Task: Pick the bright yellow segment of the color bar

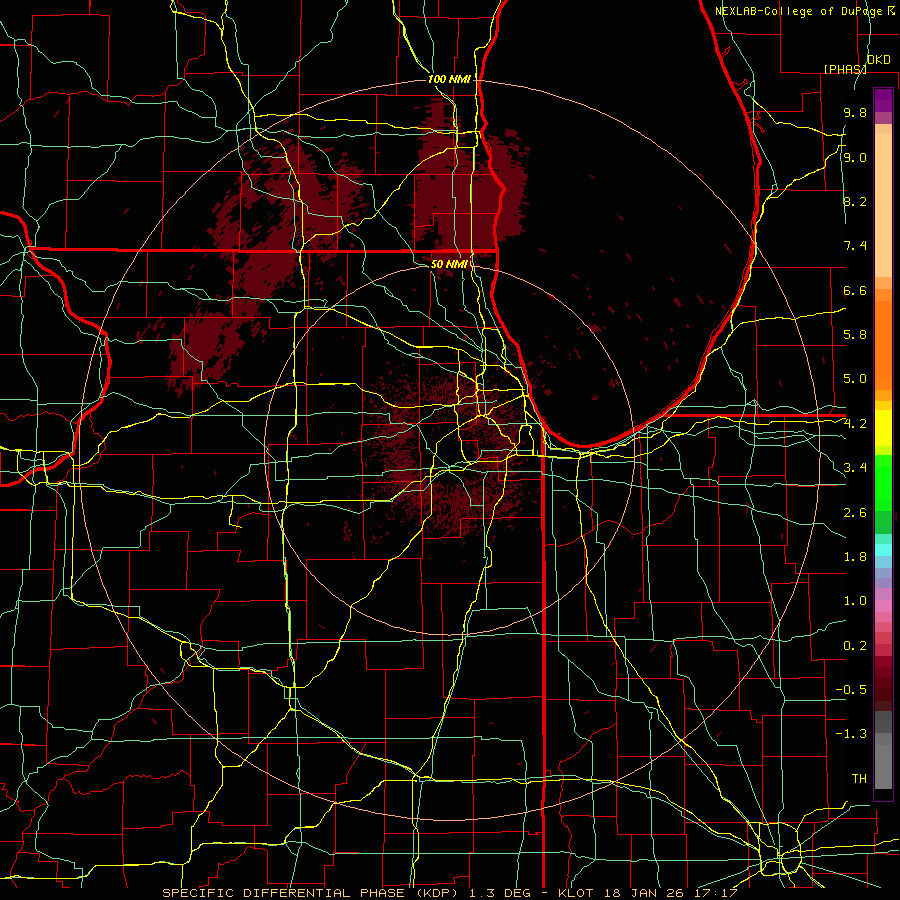Action: click(883, 428)
